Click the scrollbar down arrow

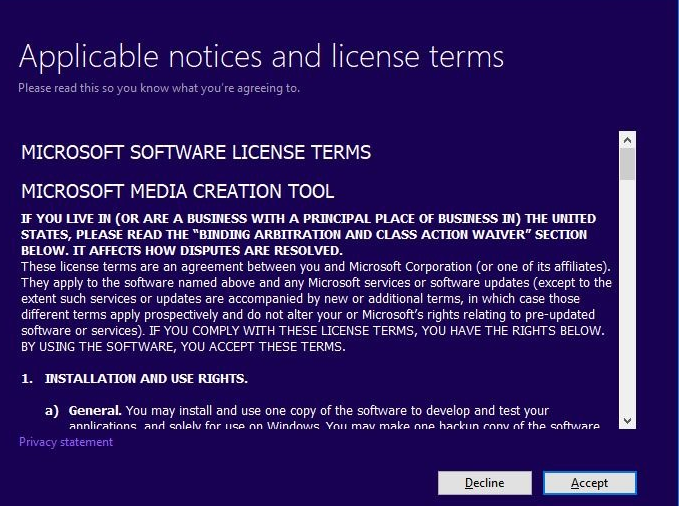[627, 420]
